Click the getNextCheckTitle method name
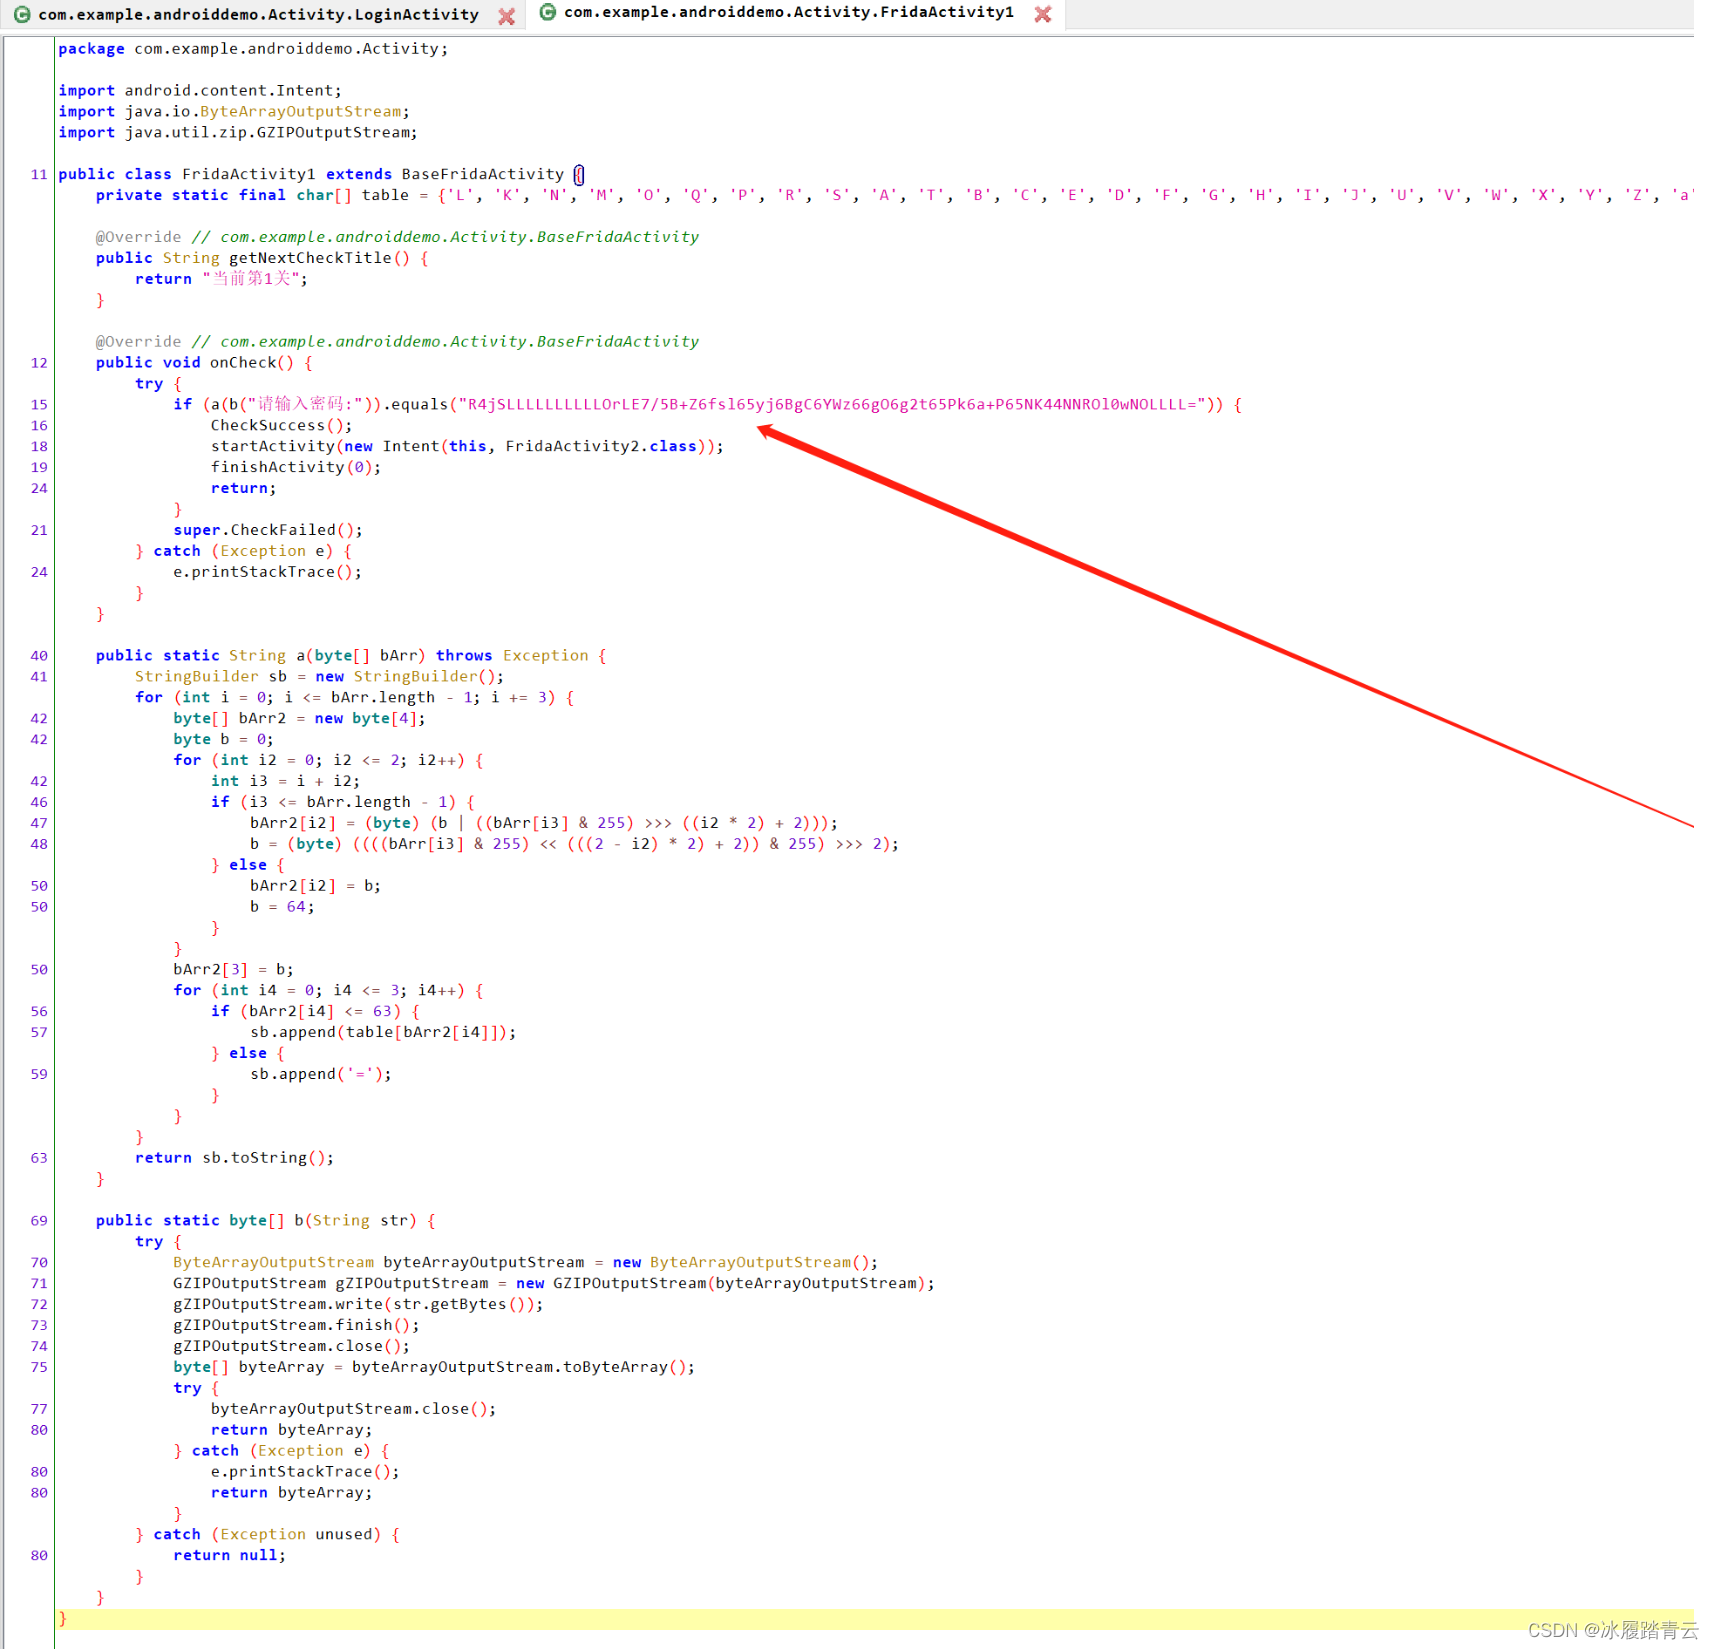The height and width of the screenshot is (1649, 1714). tap(310, 258)
